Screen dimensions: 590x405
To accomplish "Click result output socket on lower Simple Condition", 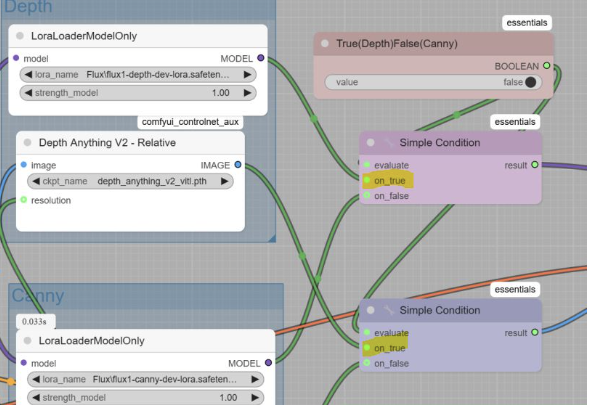I will point(535,332).
